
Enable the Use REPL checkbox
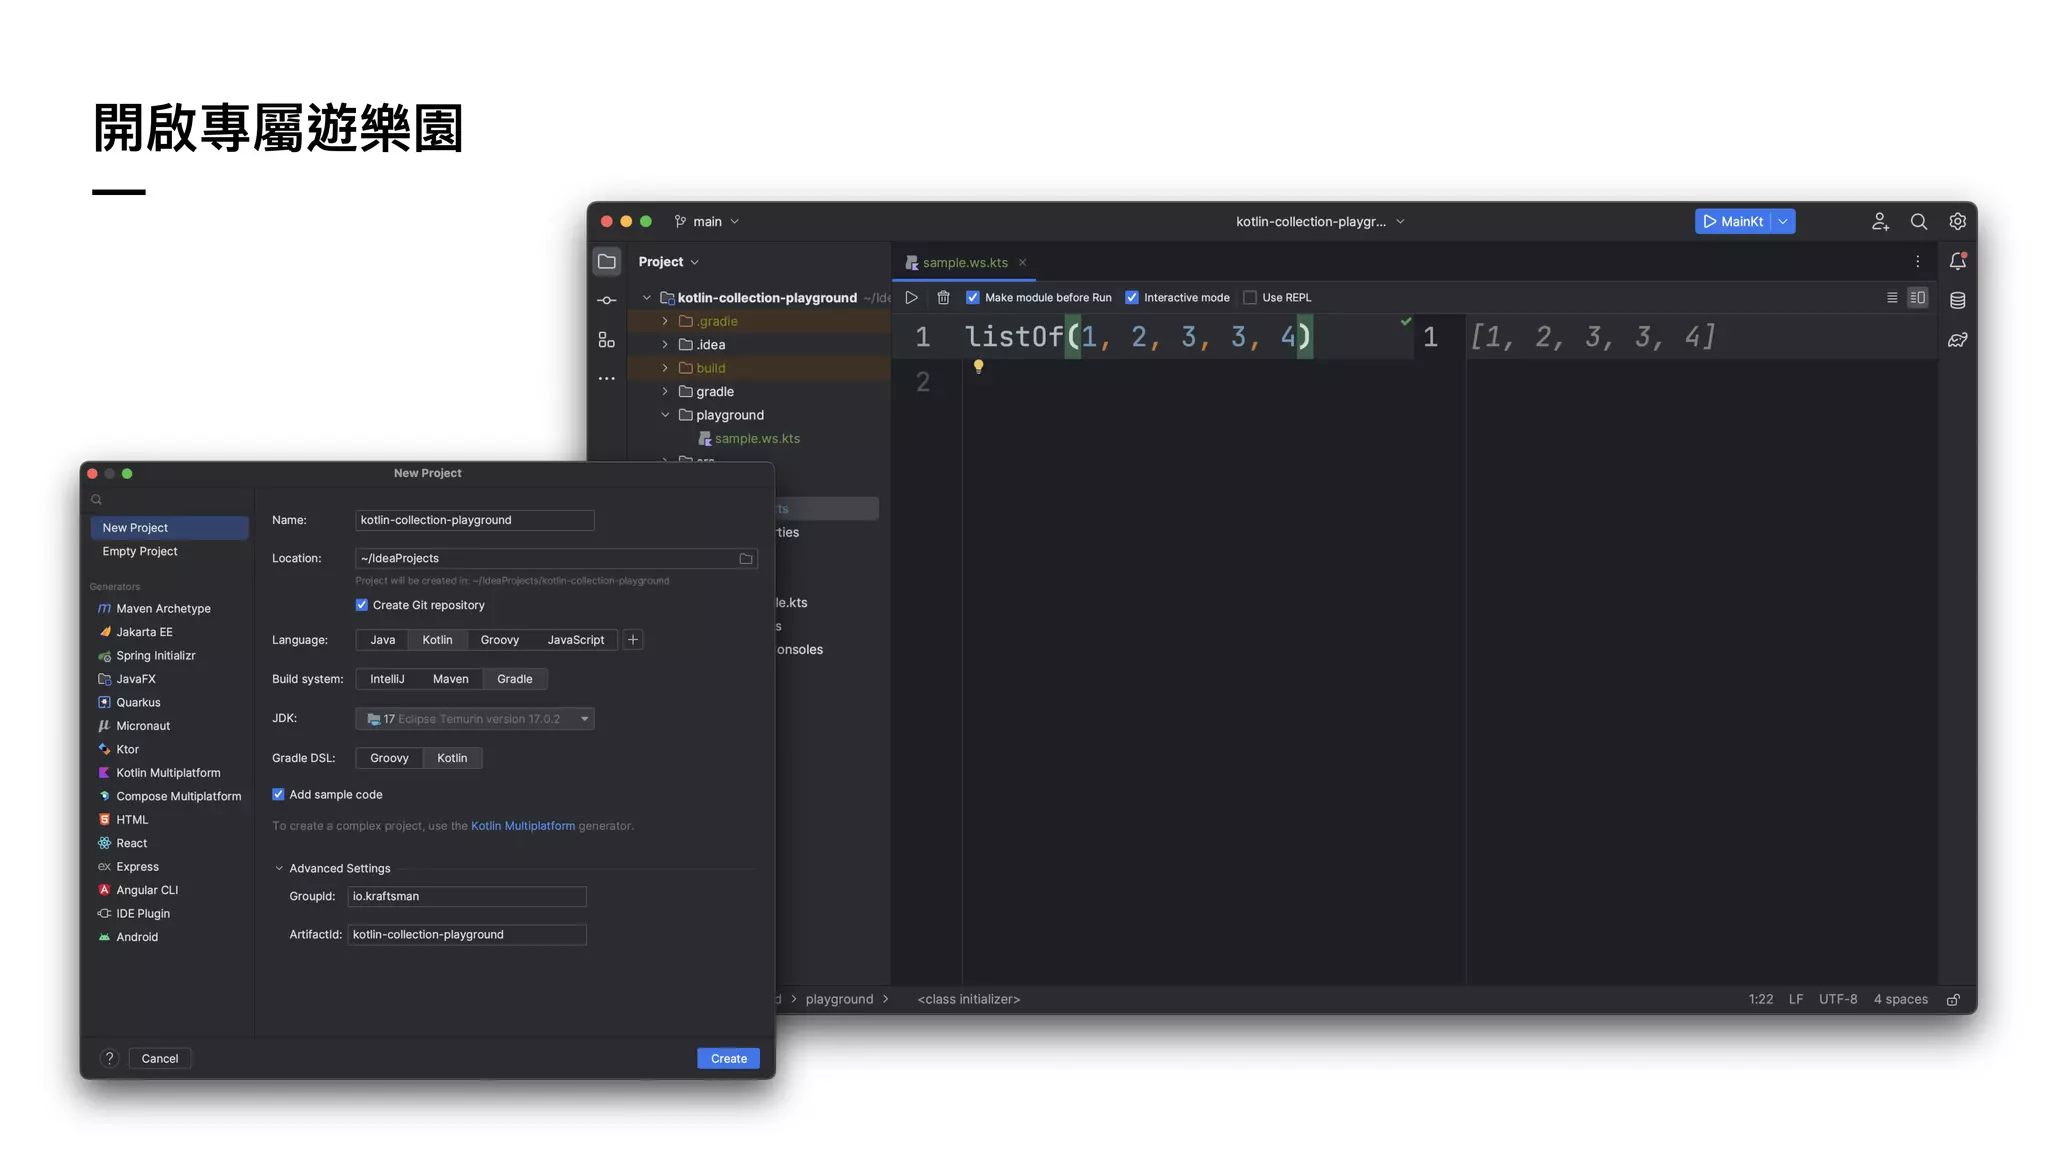1250,297
